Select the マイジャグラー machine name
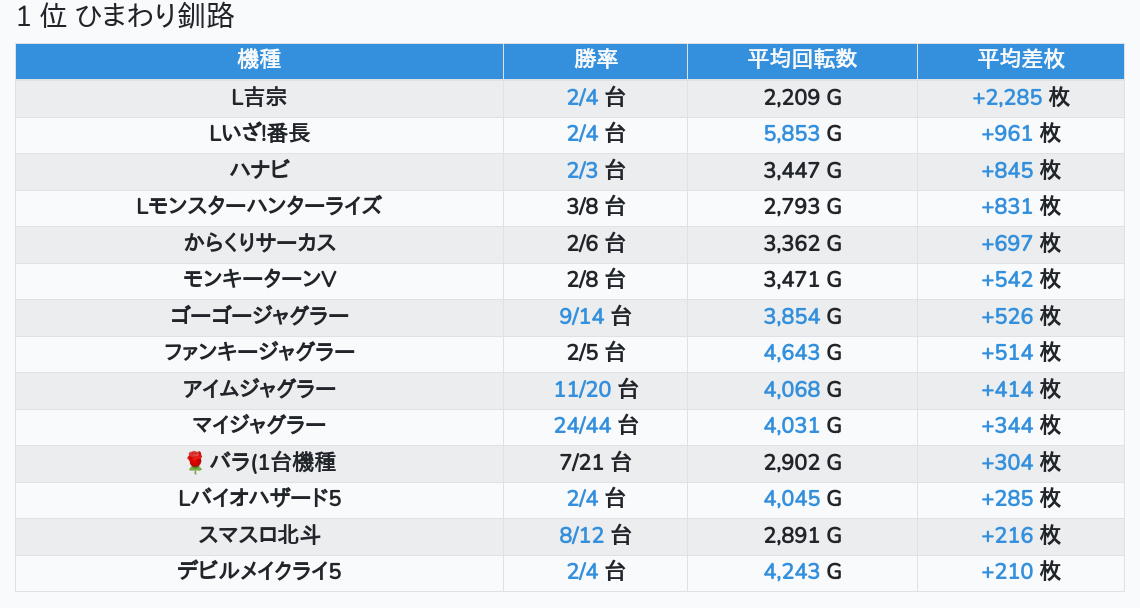This screenshot has height=608, width=1140. pos(260,425)
